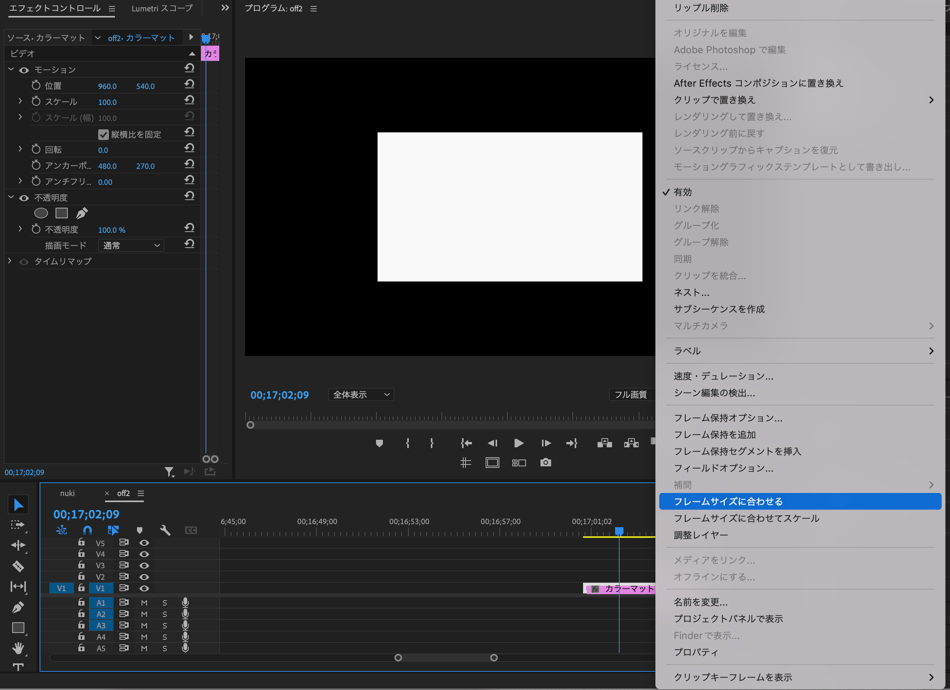Click the Export Frame camera icon

[x=545, y=463]
